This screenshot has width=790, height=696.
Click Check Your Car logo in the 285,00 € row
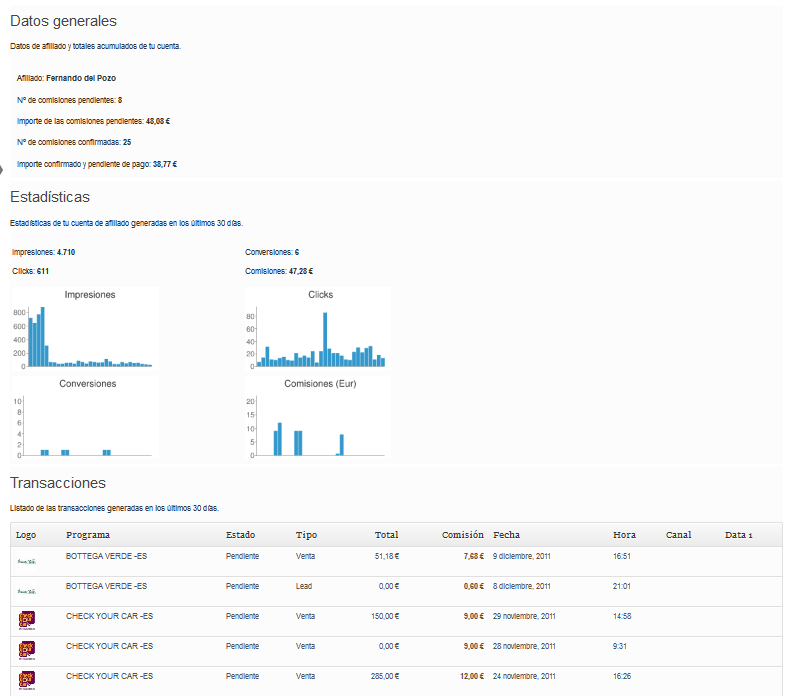[x=26, y=680]
